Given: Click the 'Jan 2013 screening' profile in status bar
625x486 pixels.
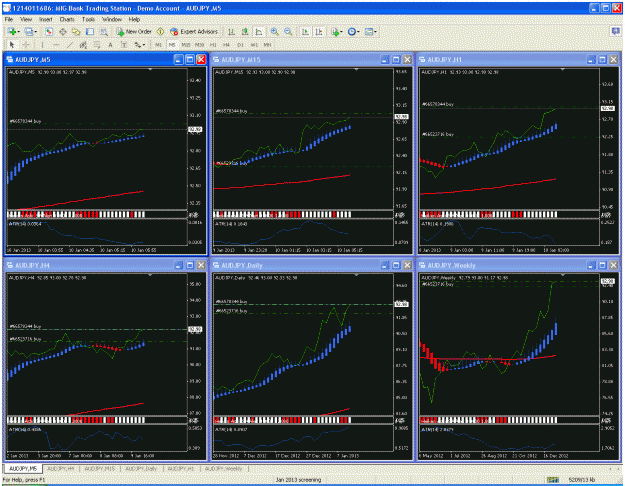Looking at the screenshot, I should click(x=298, y=480).
